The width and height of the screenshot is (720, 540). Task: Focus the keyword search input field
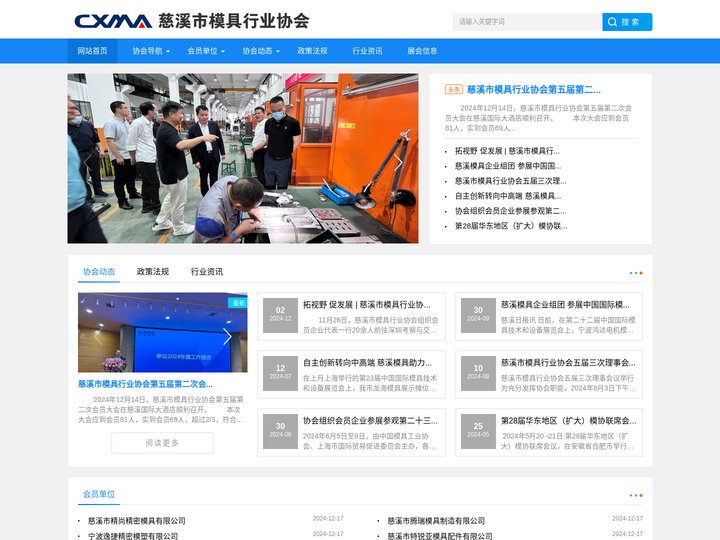[527, 22]
